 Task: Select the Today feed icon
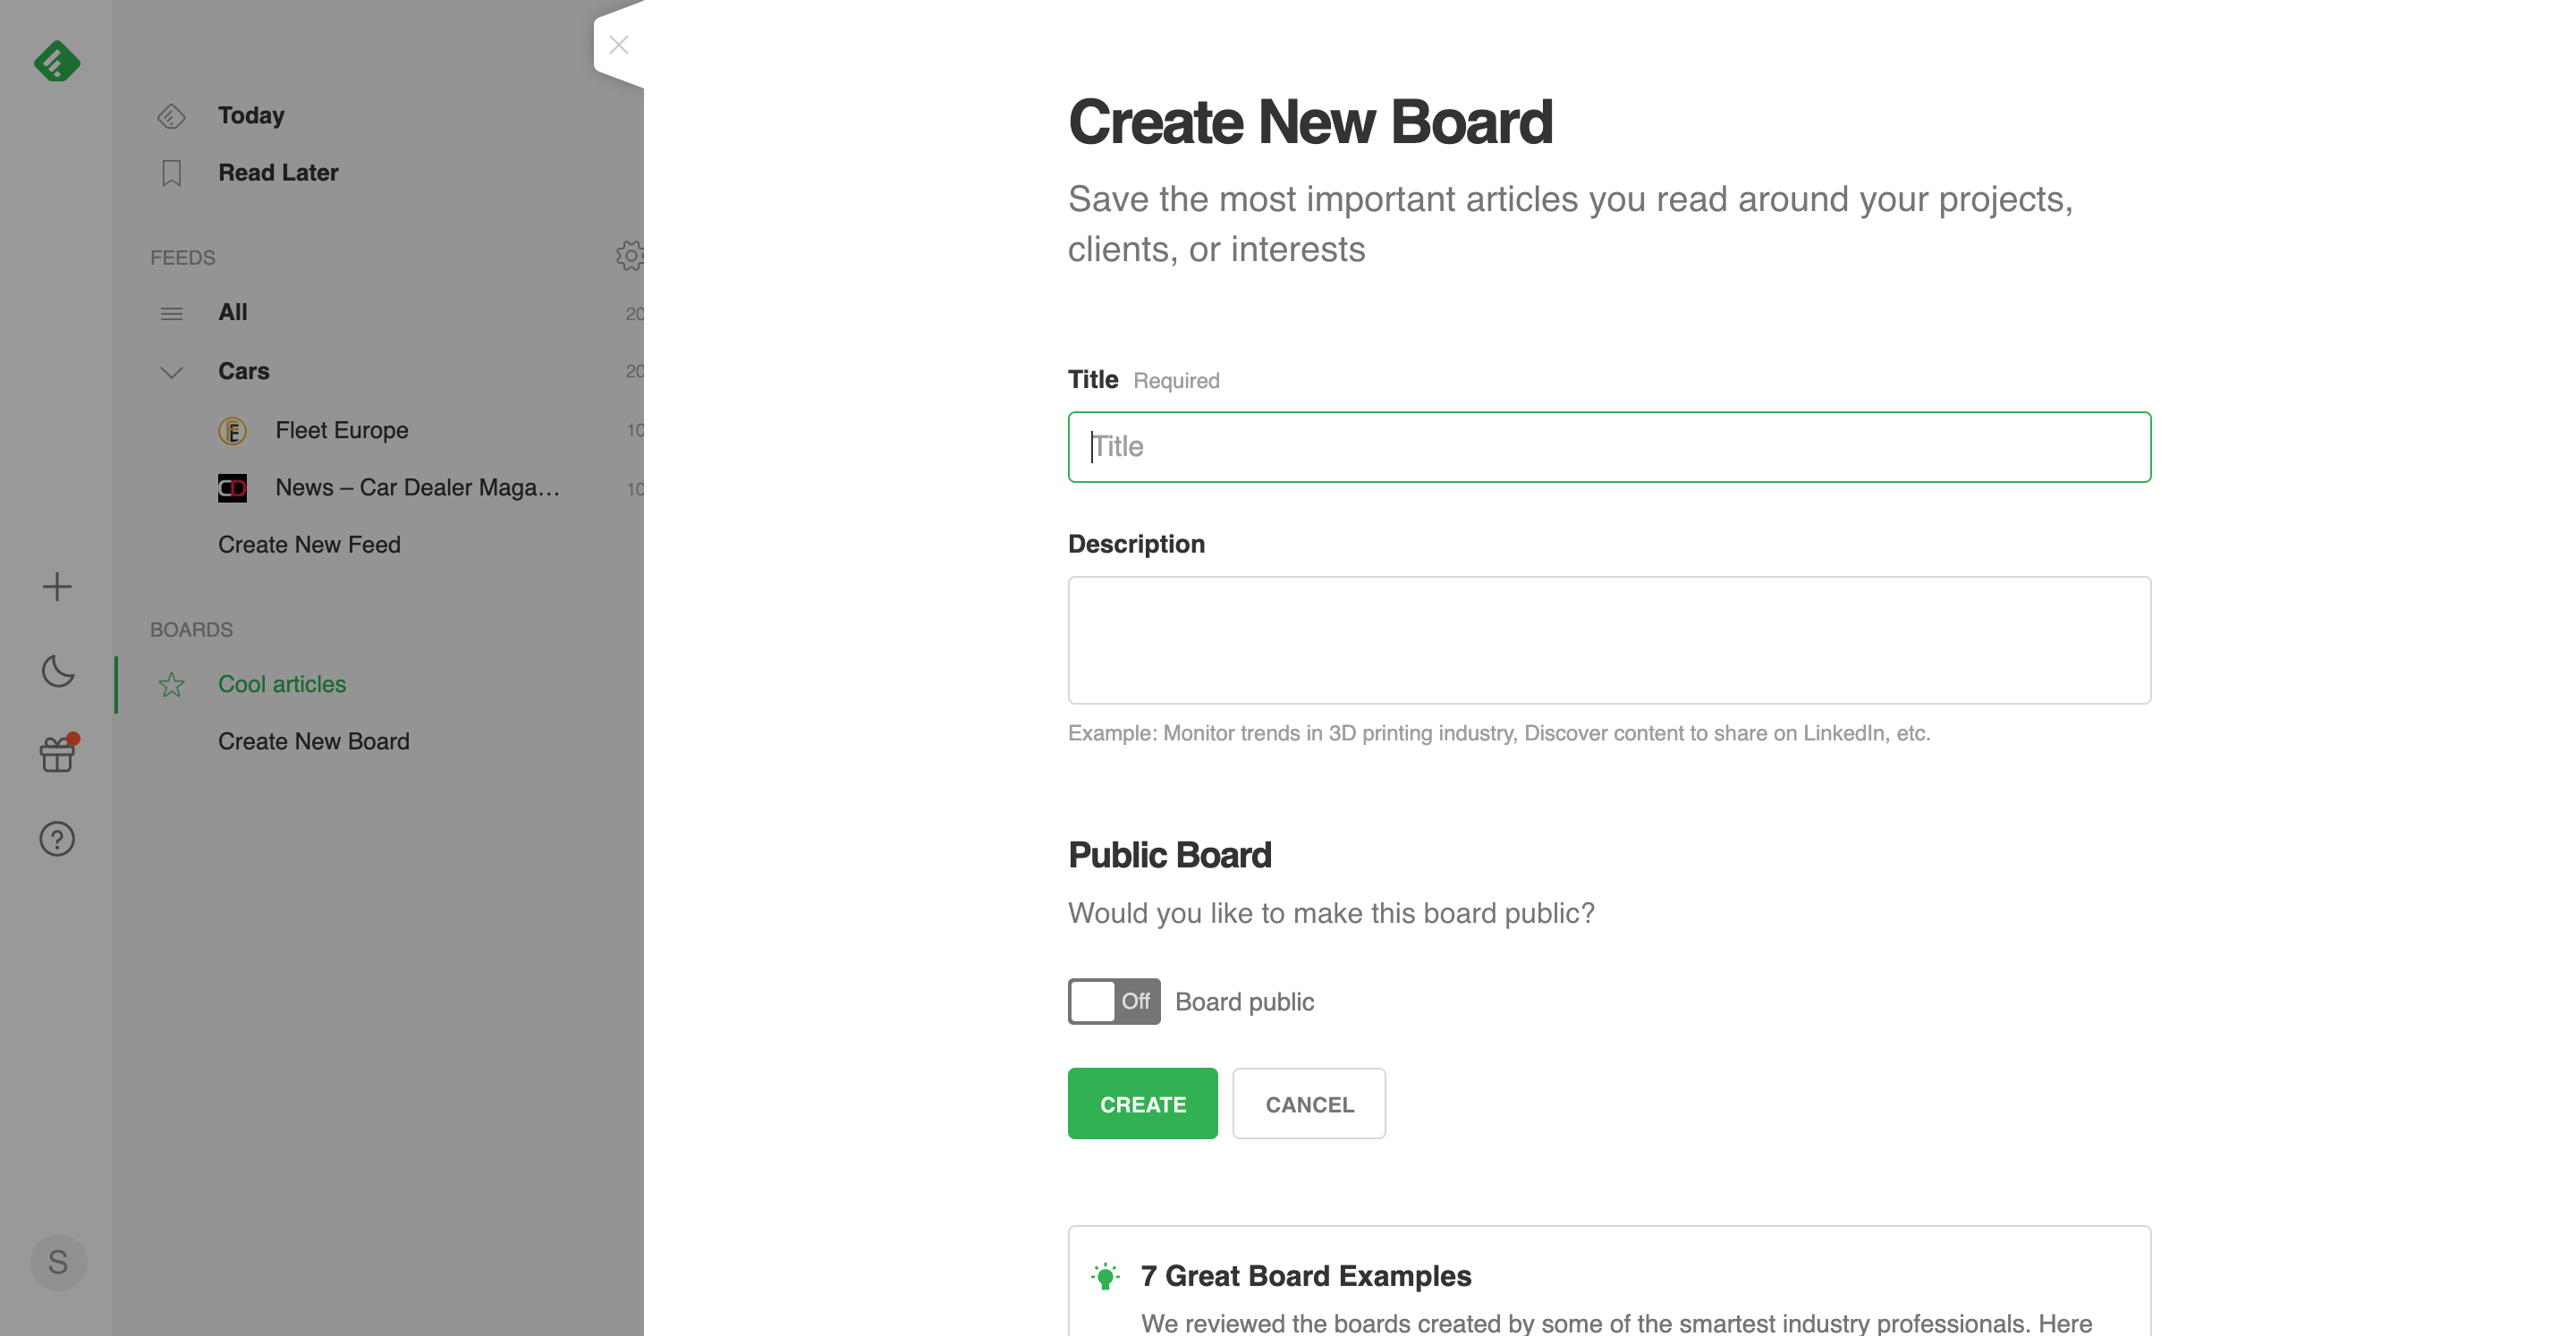pyautogui.click(x=170, y=113)
